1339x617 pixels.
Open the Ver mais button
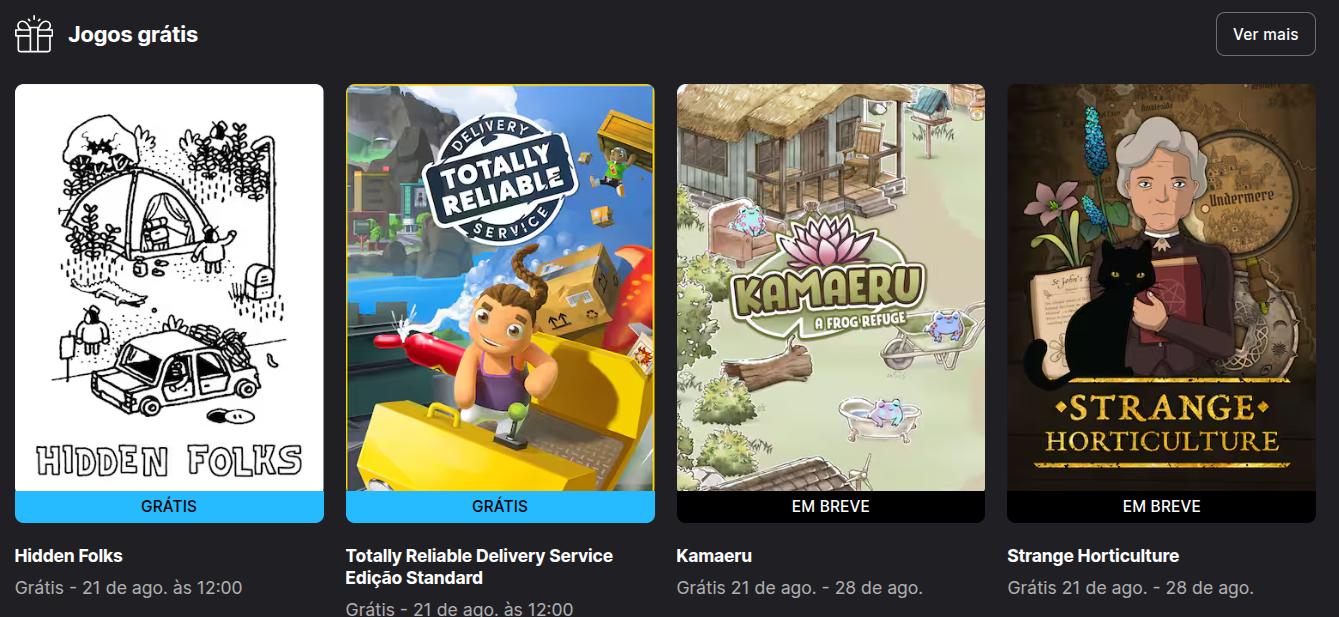1265,34
